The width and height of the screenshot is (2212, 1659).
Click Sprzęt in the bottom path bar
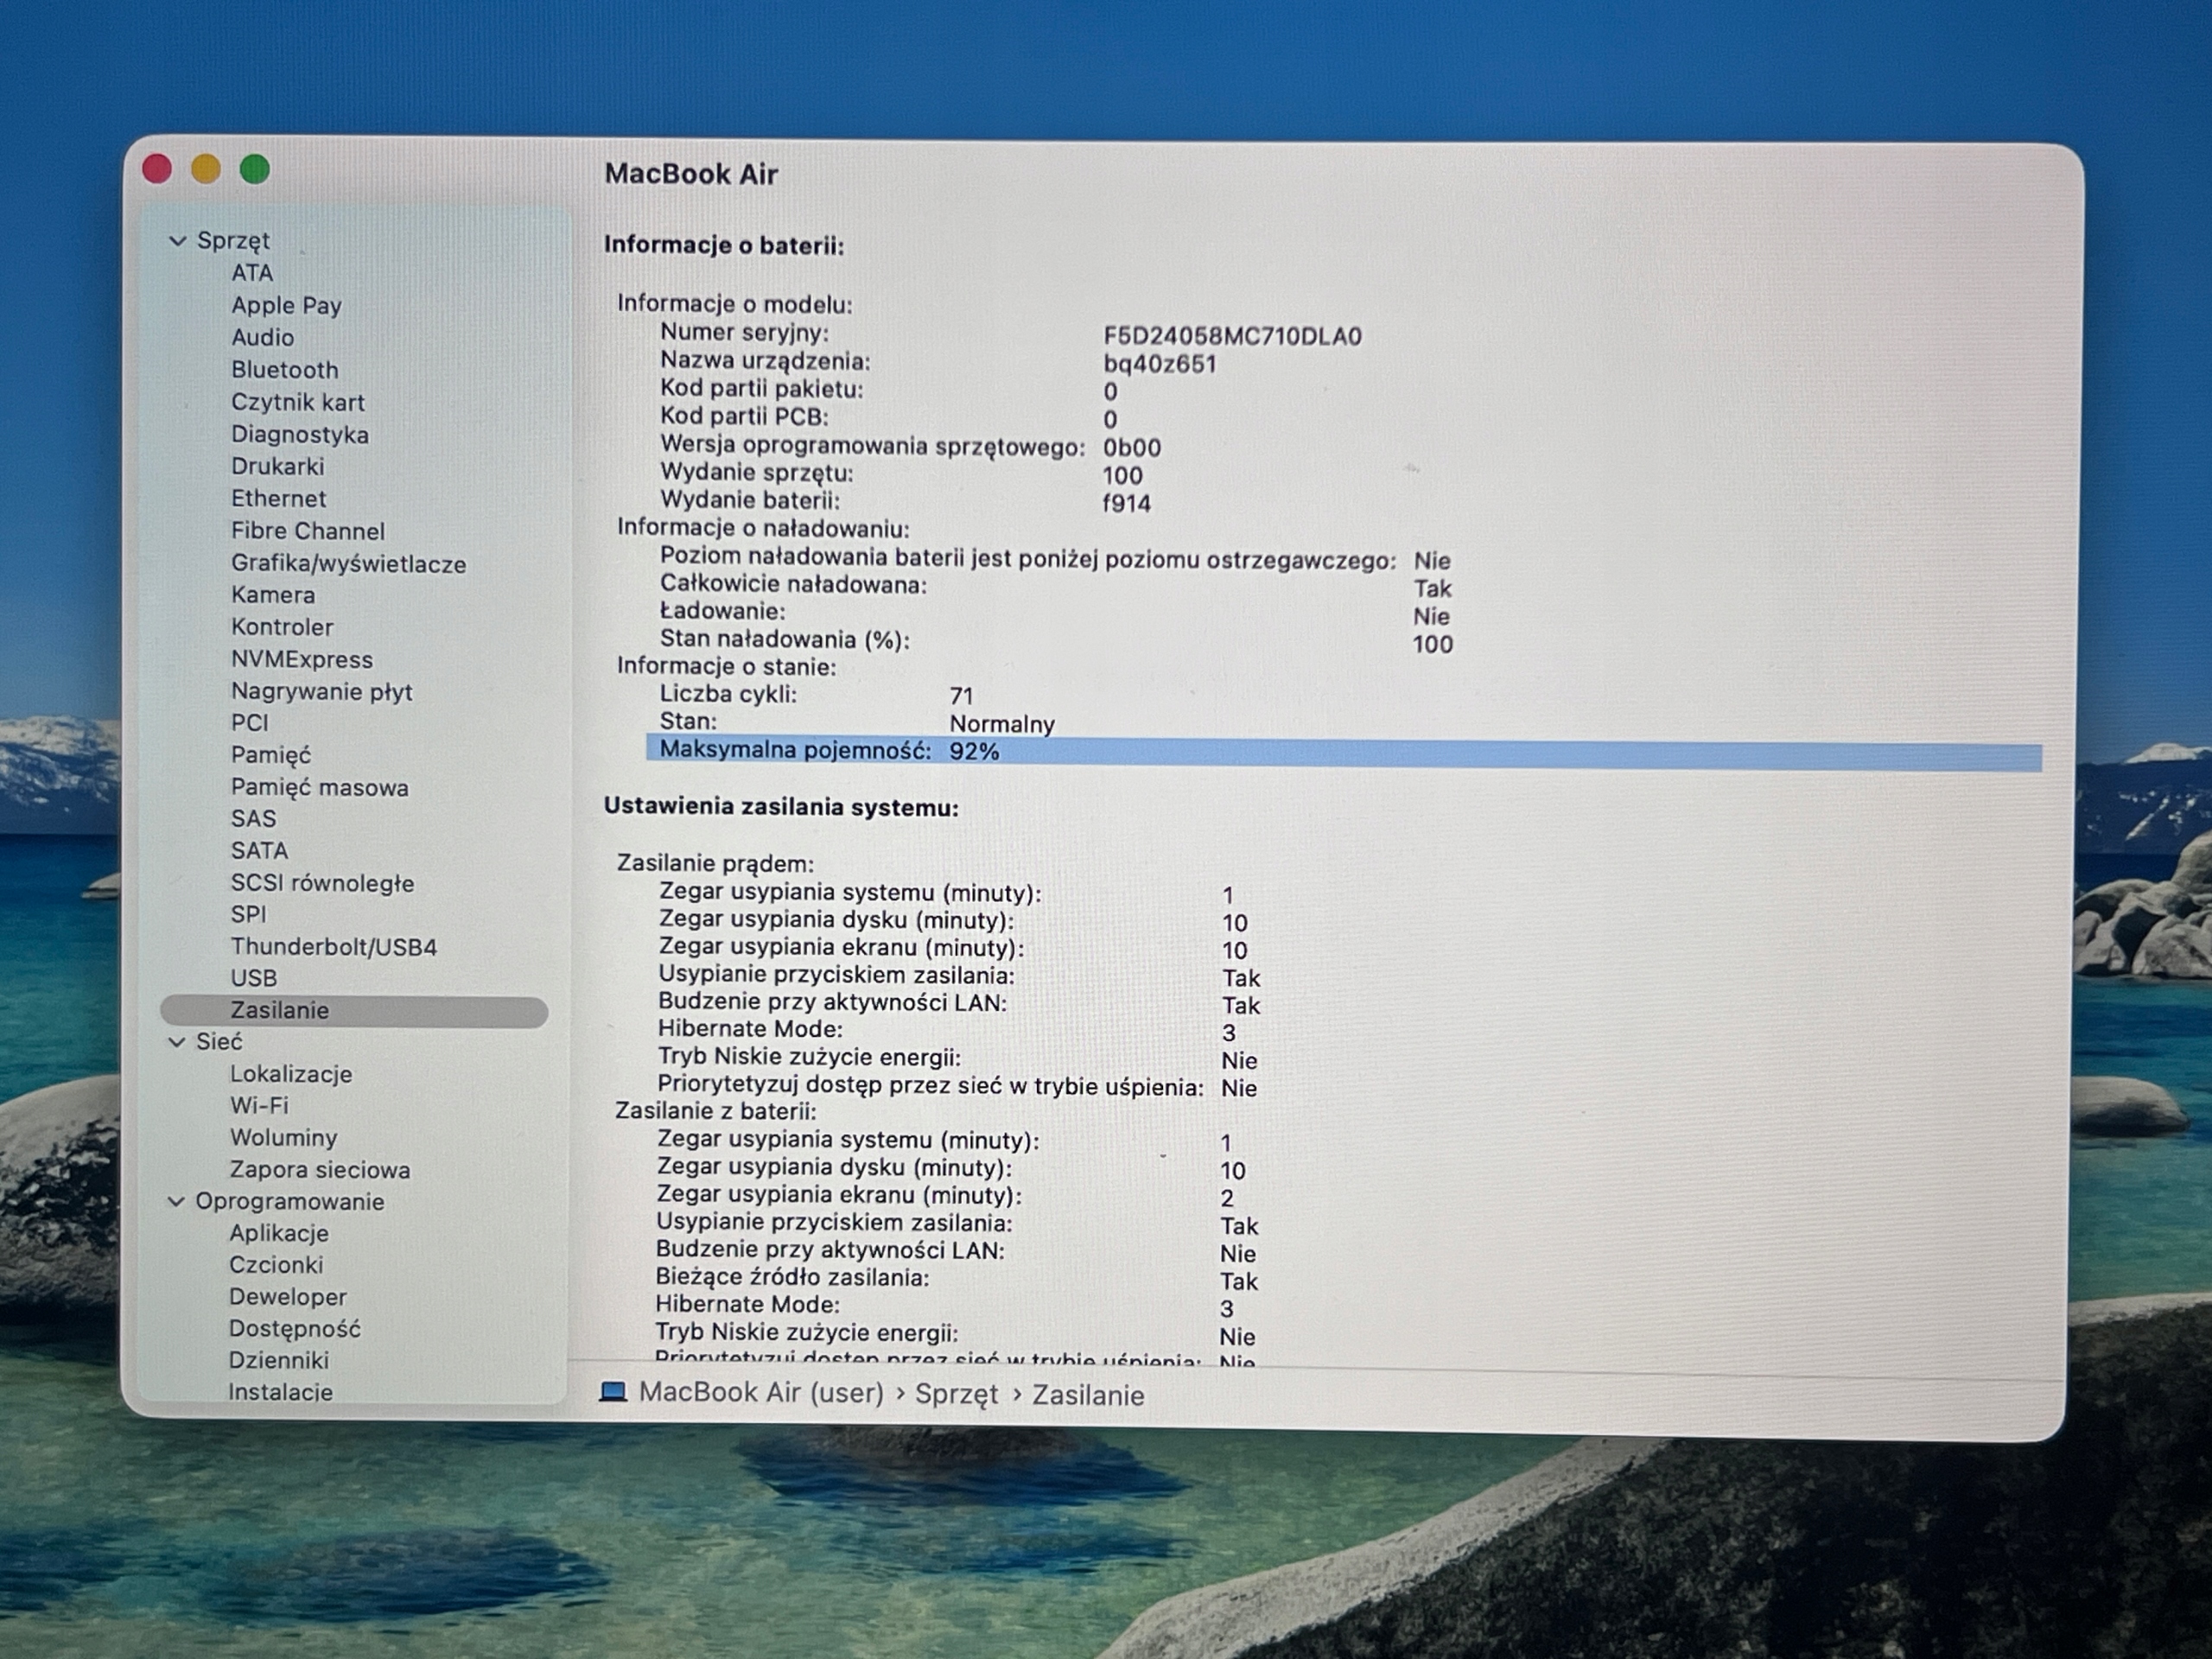pos(957,1394)
